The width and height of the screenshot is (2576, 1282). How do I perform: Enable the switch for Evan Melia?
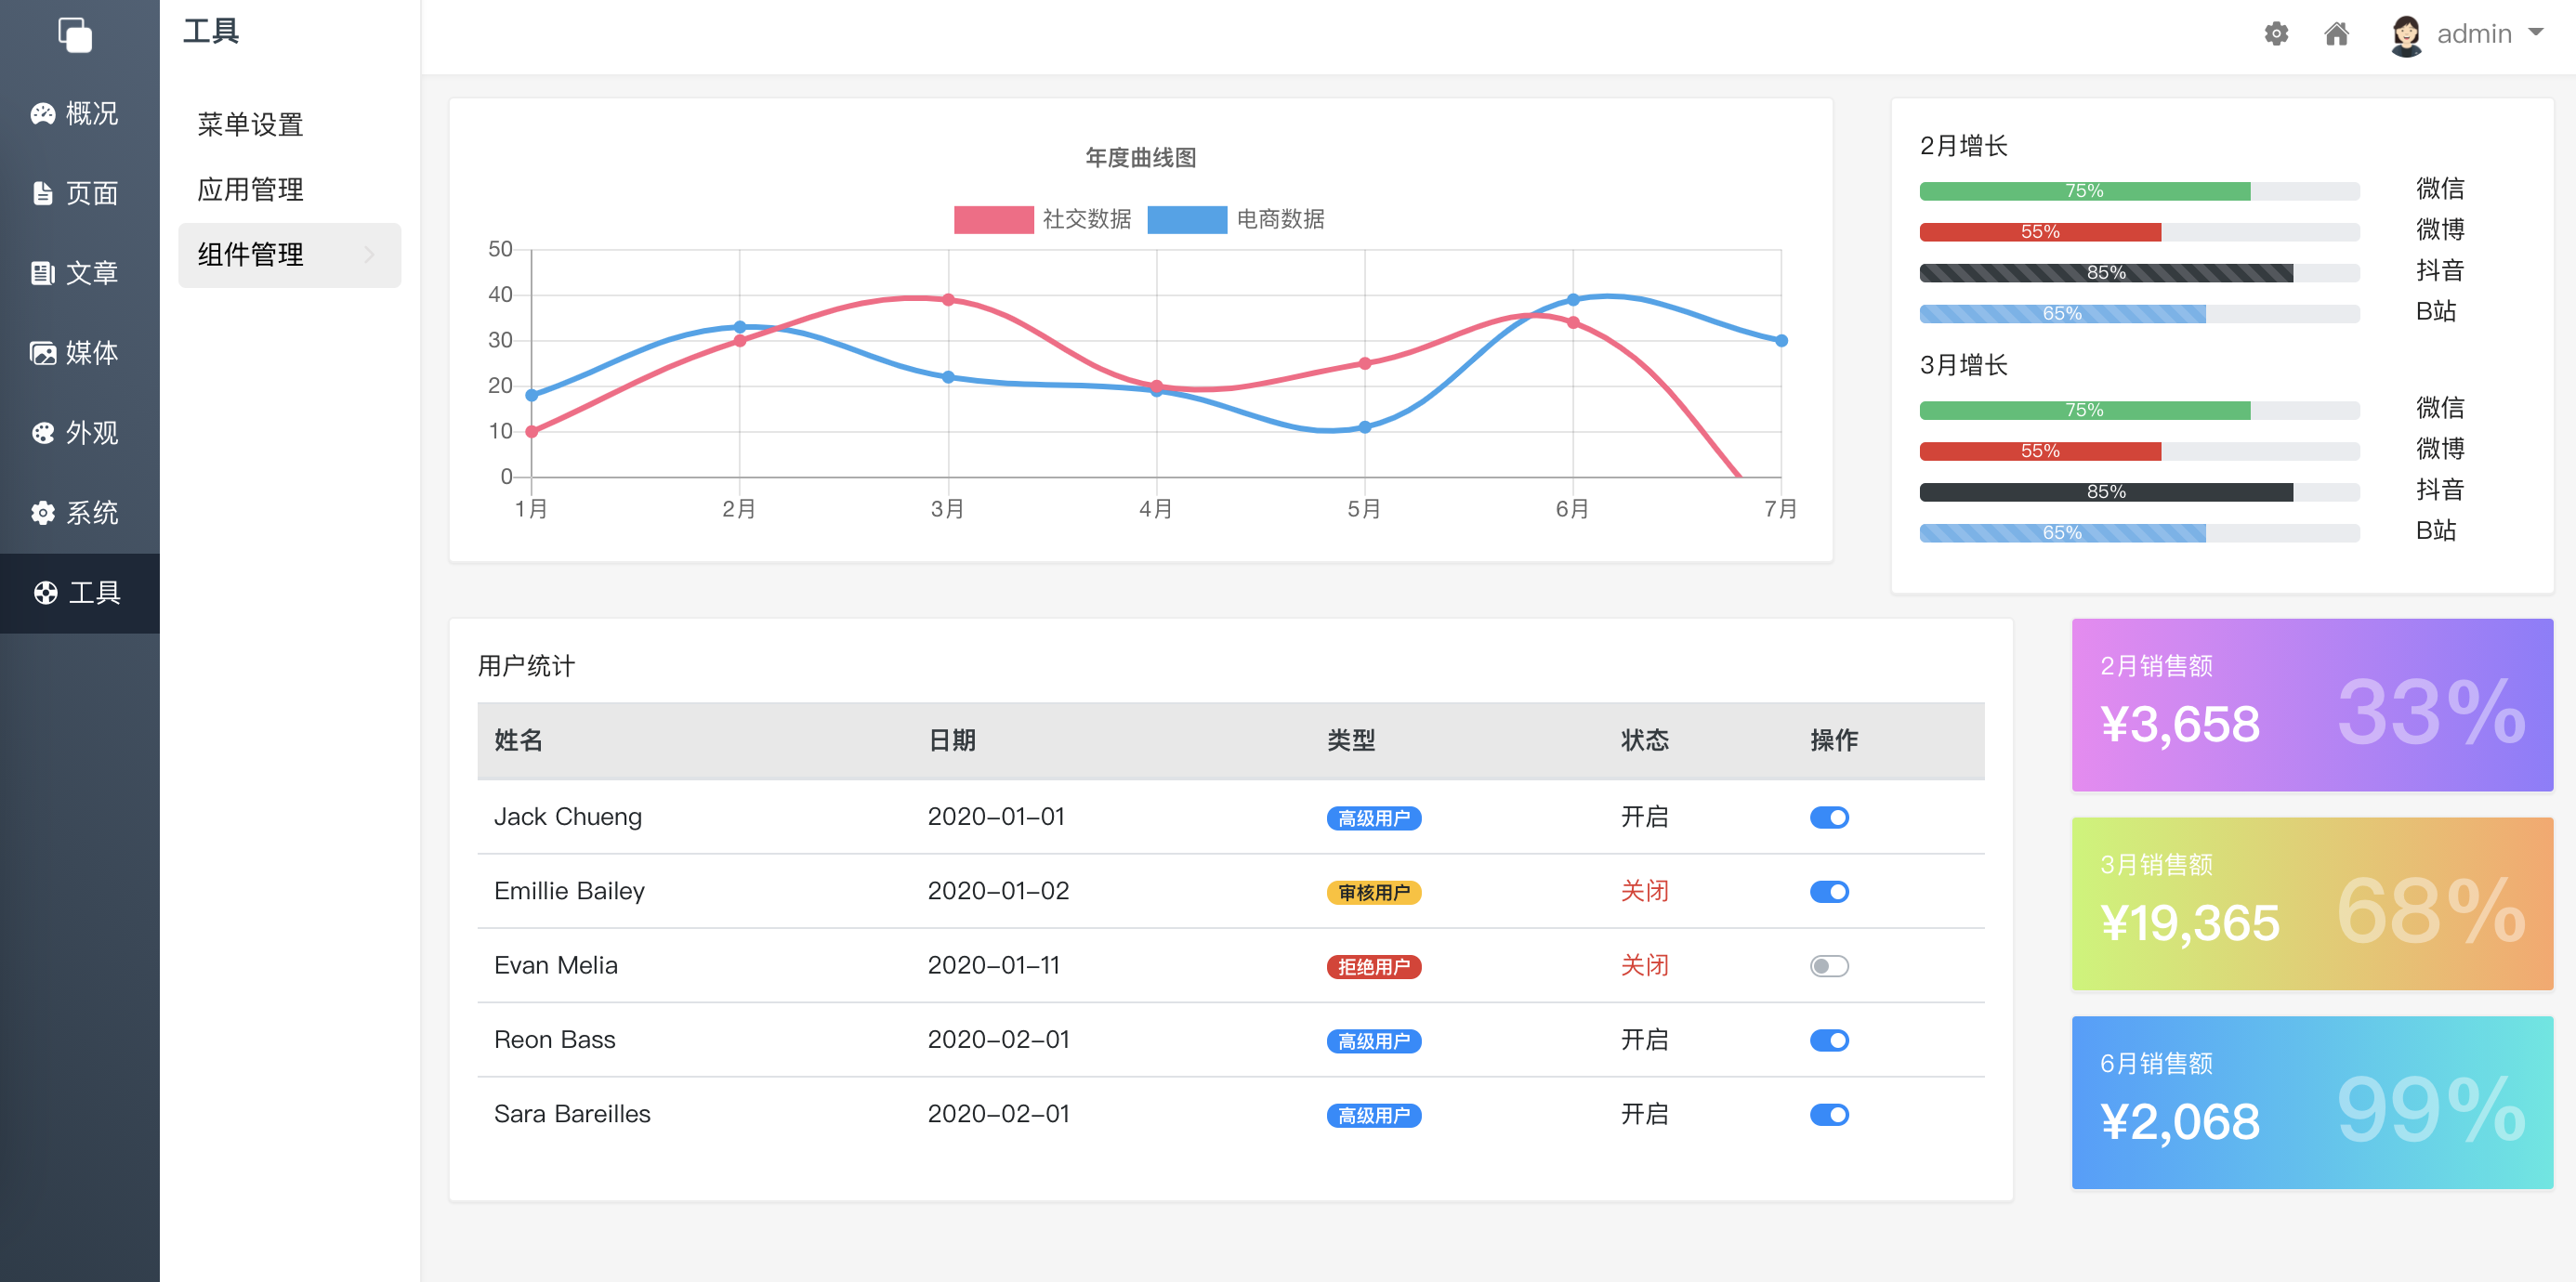pyautogui.click(x=1829, y=966)
